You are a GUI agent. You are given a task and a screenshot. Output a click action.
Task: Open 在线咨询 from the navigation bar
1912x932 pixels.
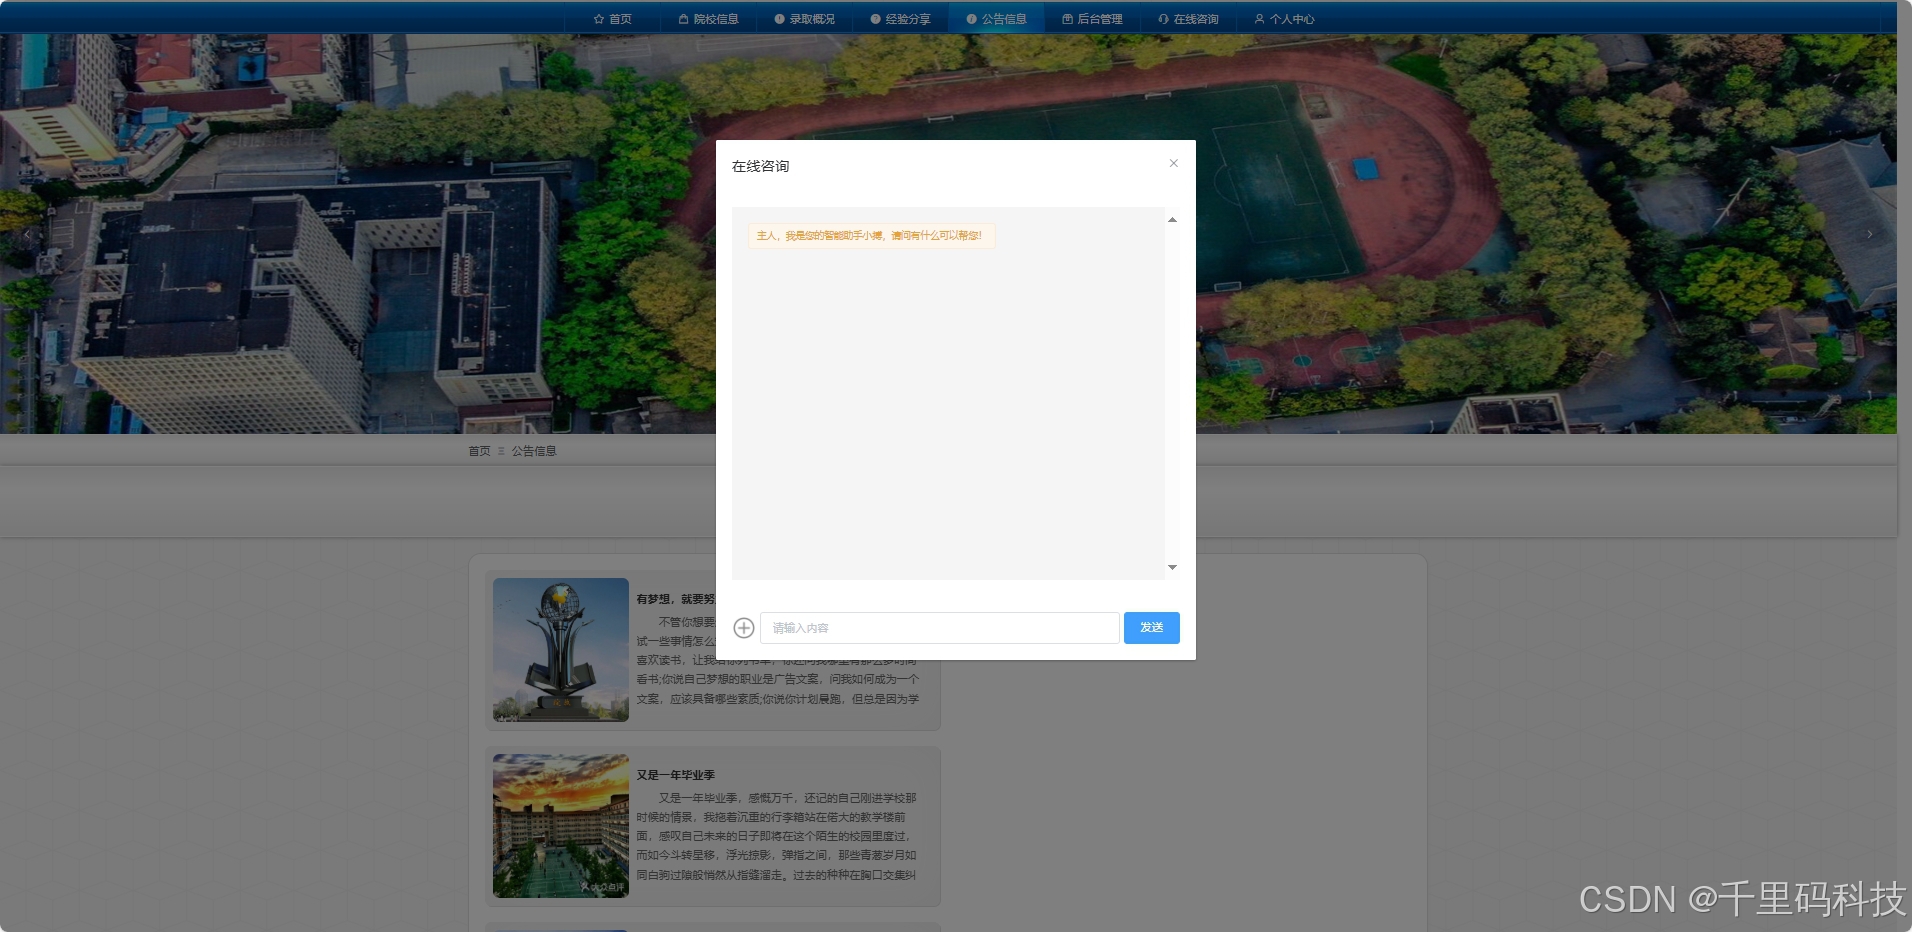1188,19
